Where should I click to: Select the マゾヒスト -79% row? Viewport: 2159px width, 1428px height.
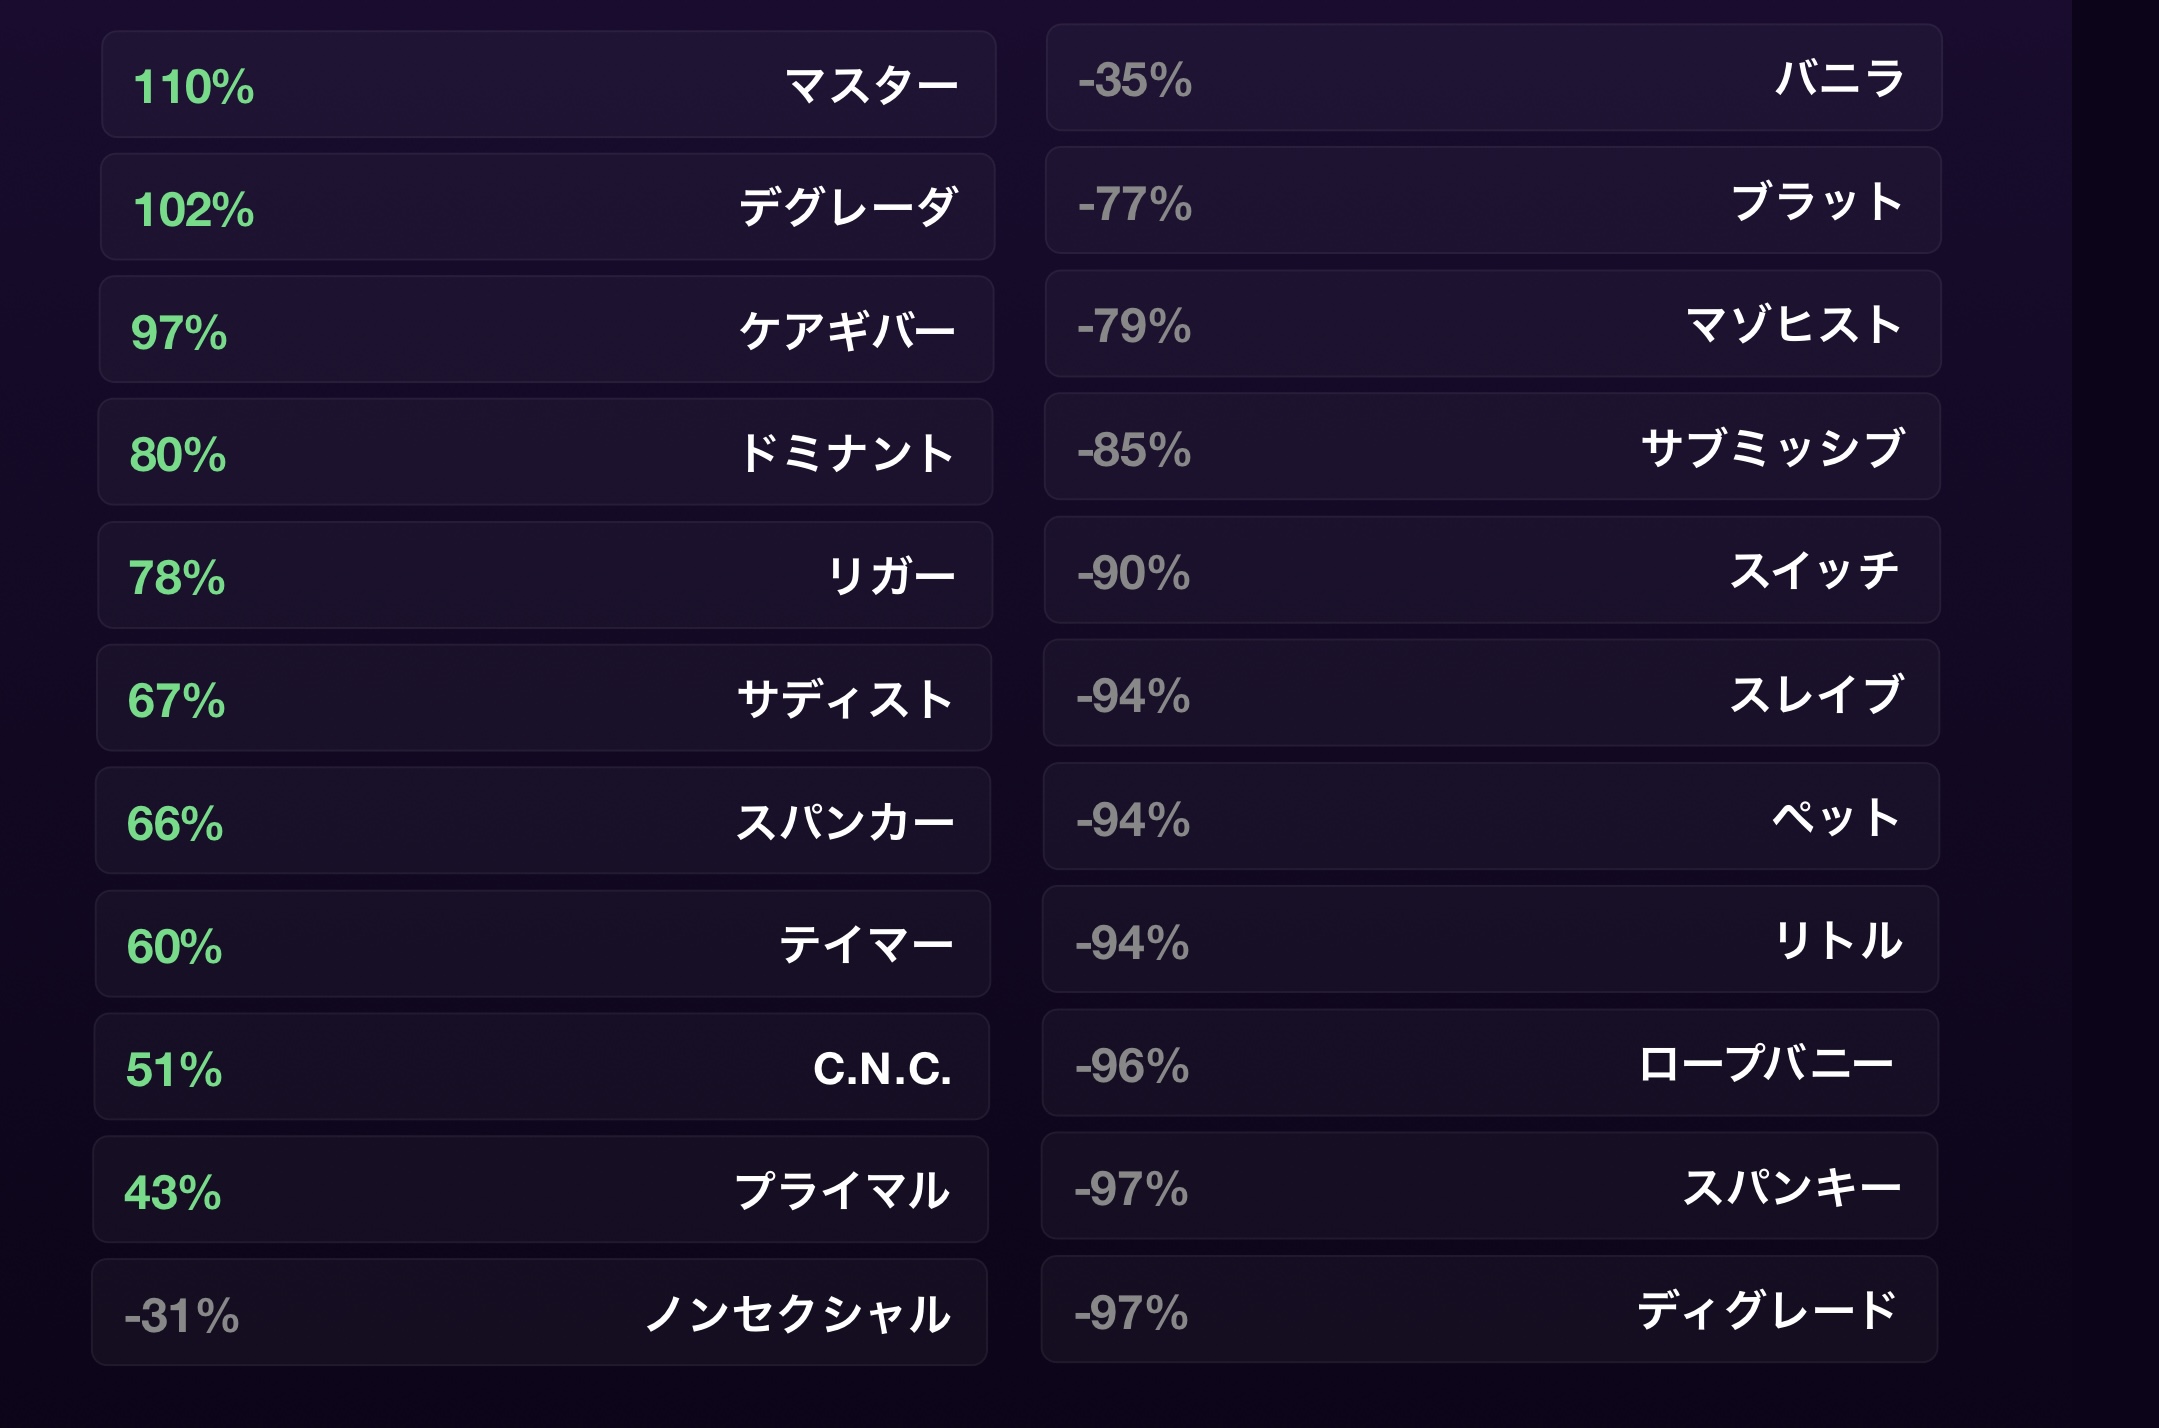(x=1493, y=324)
